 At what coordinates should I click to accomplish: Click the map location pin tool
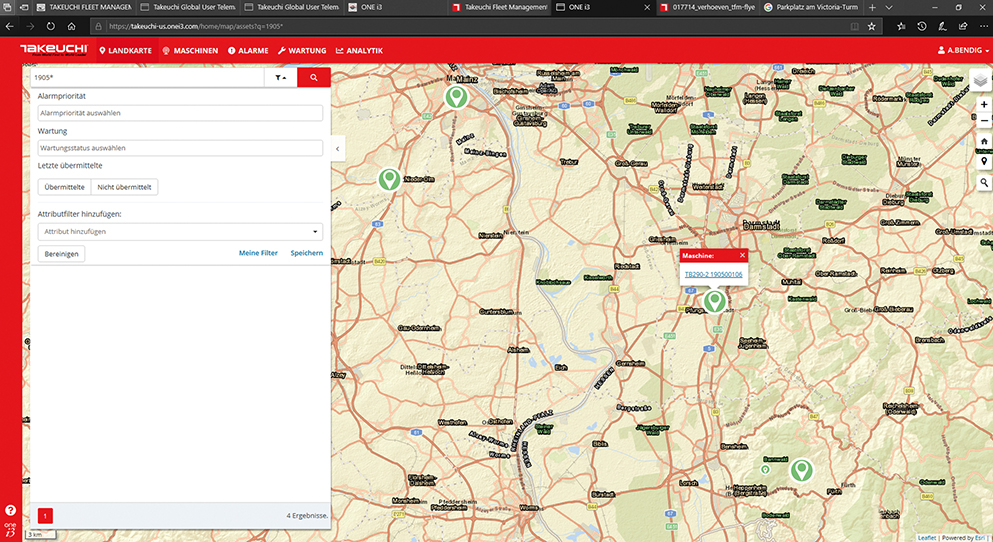[984, 162]
